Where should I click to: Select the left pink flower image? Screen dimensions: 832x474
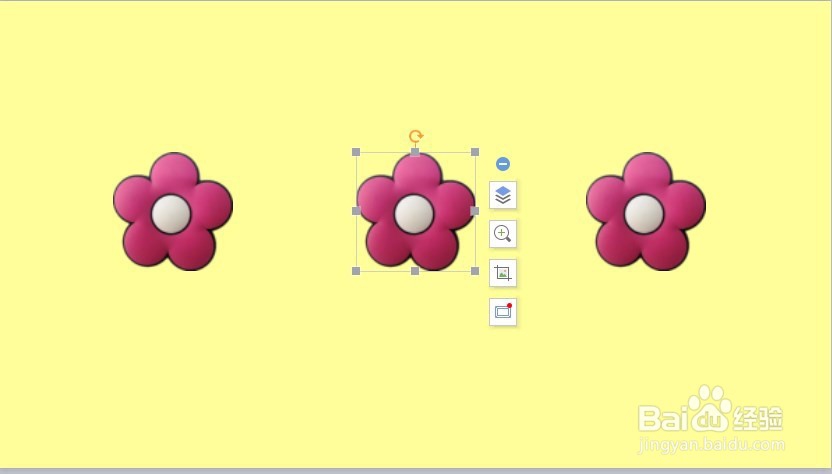173,211
